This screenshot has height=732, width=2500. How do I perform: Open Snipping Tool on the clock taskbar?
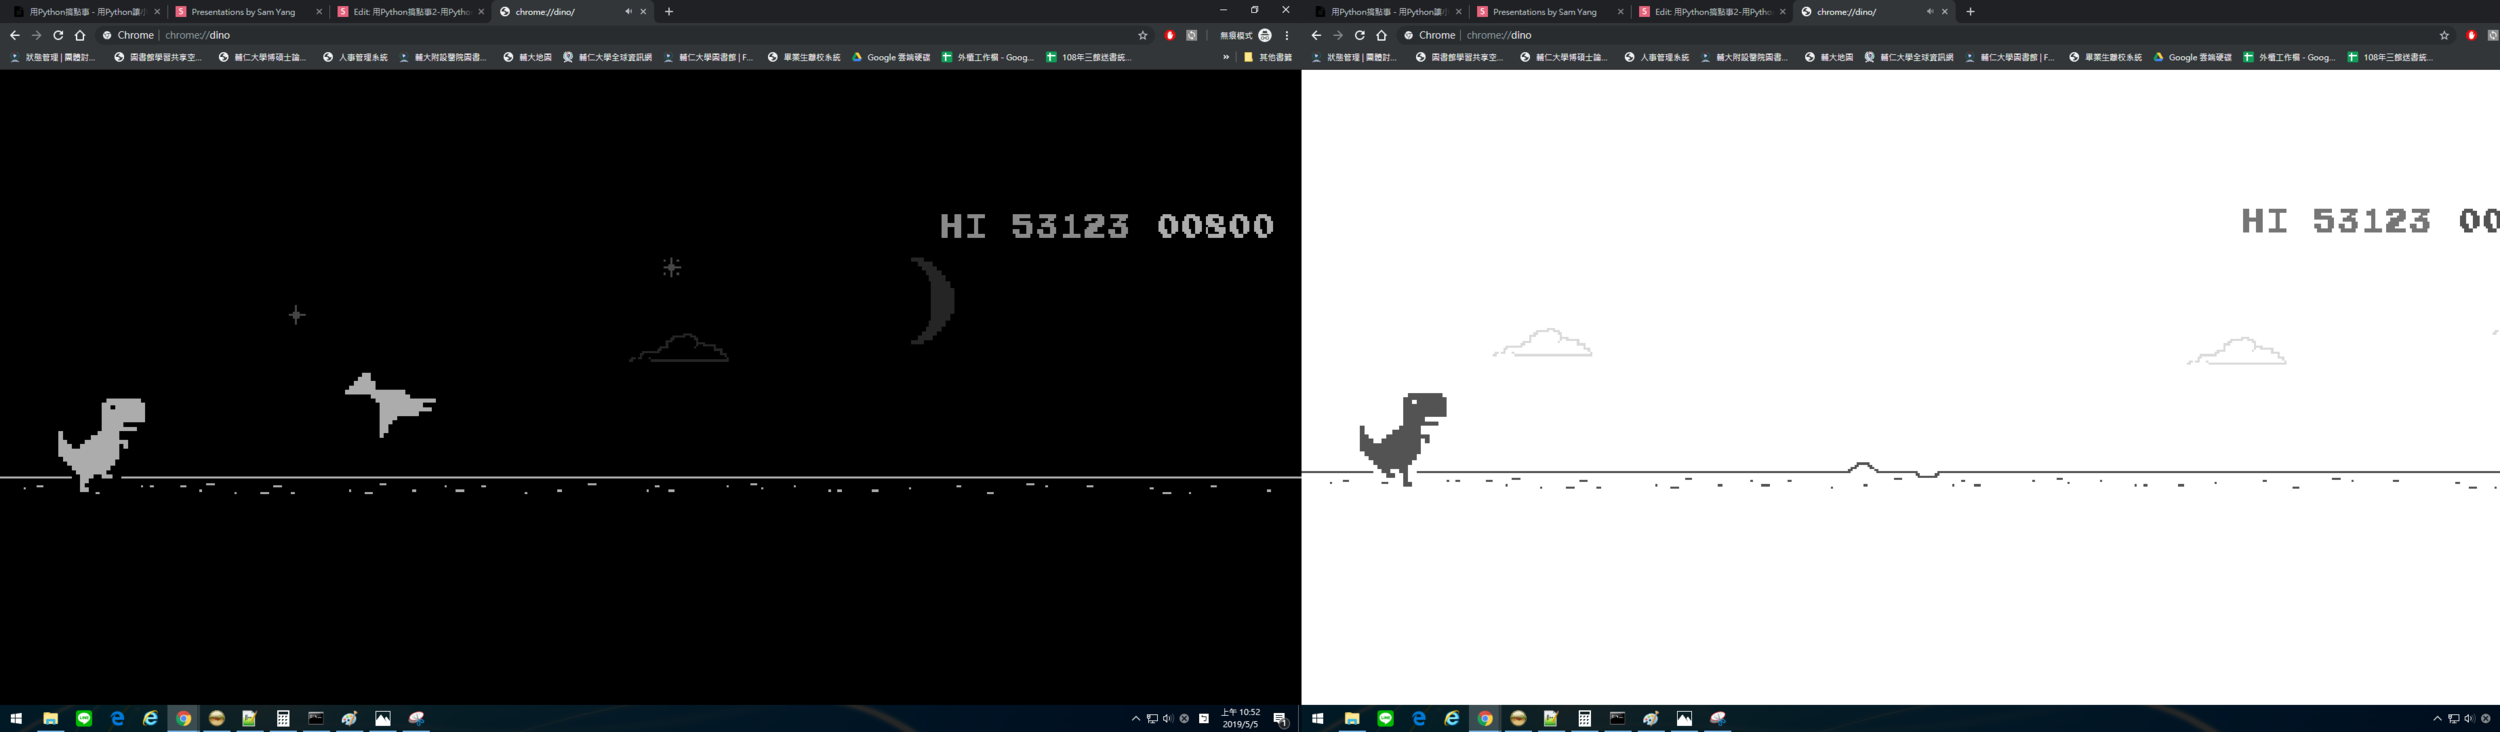tap(416, 718)
